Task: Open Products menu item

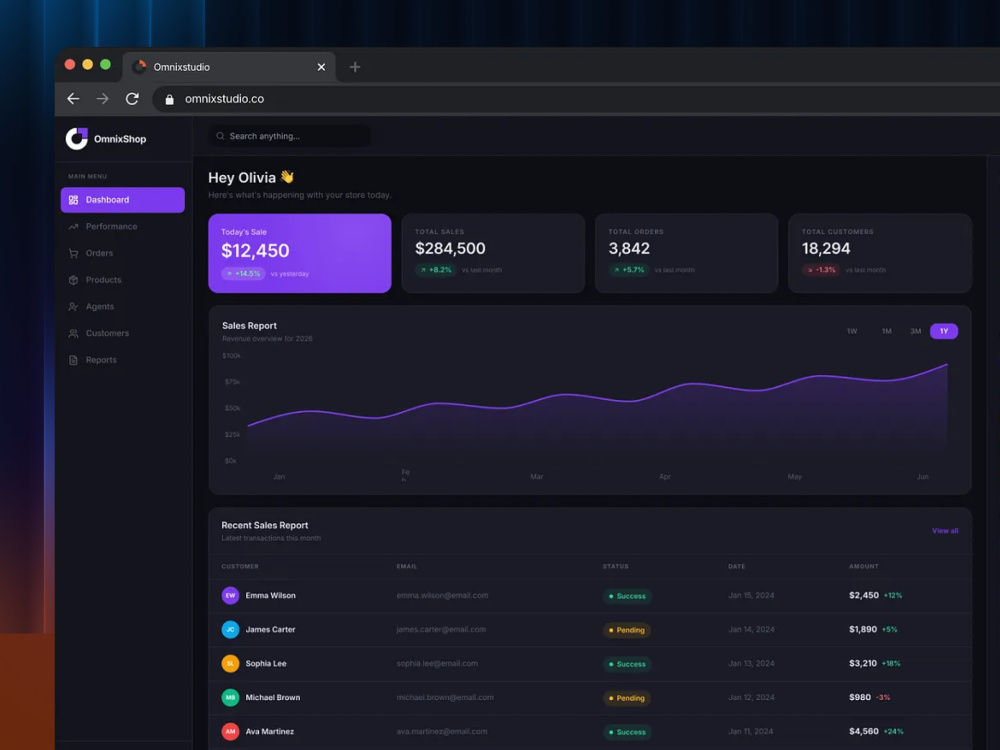Action: (x=122, y=280)
